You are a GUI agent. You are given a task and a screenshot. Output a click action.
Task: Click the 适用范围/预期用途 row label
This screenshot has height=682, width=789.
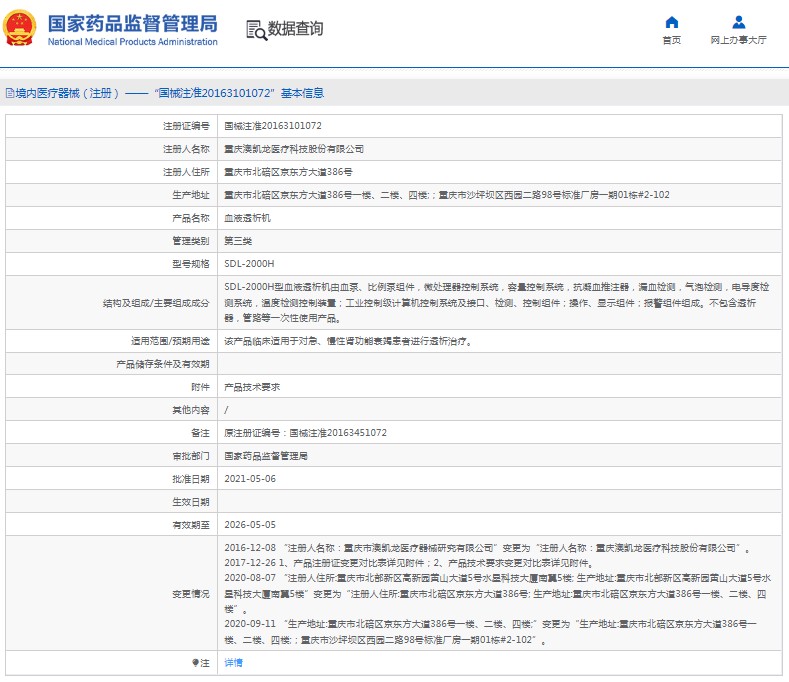click(170, 341)
